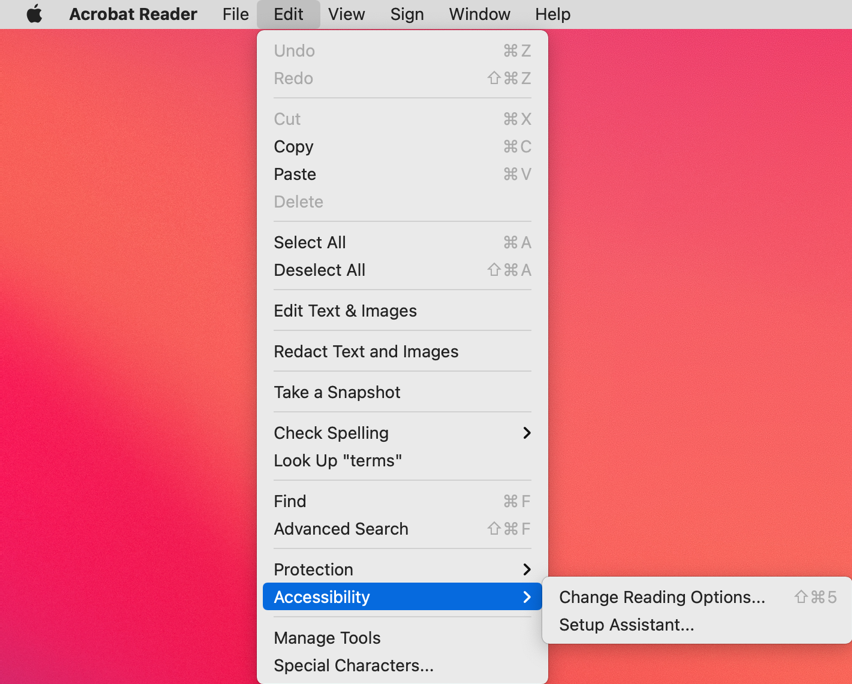The height and width of the screenshot is (684, 852).
Task: Open Special Characters…
Action: tap(402, 666)
